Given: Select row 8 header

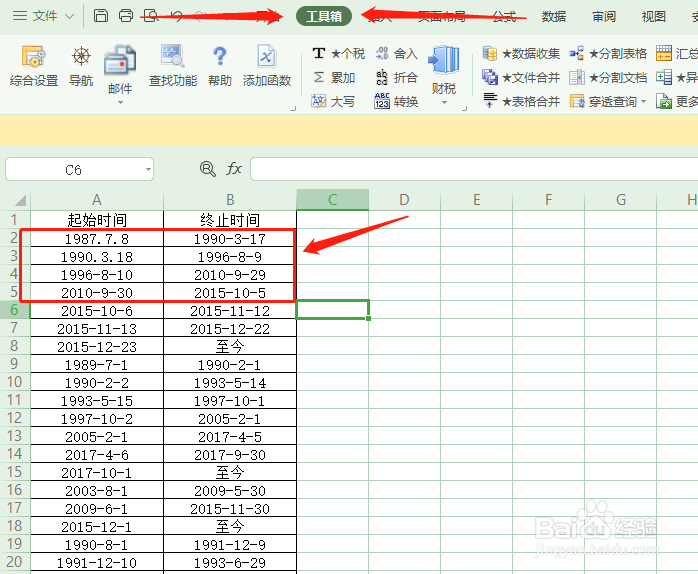Looking at the screenshot, I should point(14,346).
